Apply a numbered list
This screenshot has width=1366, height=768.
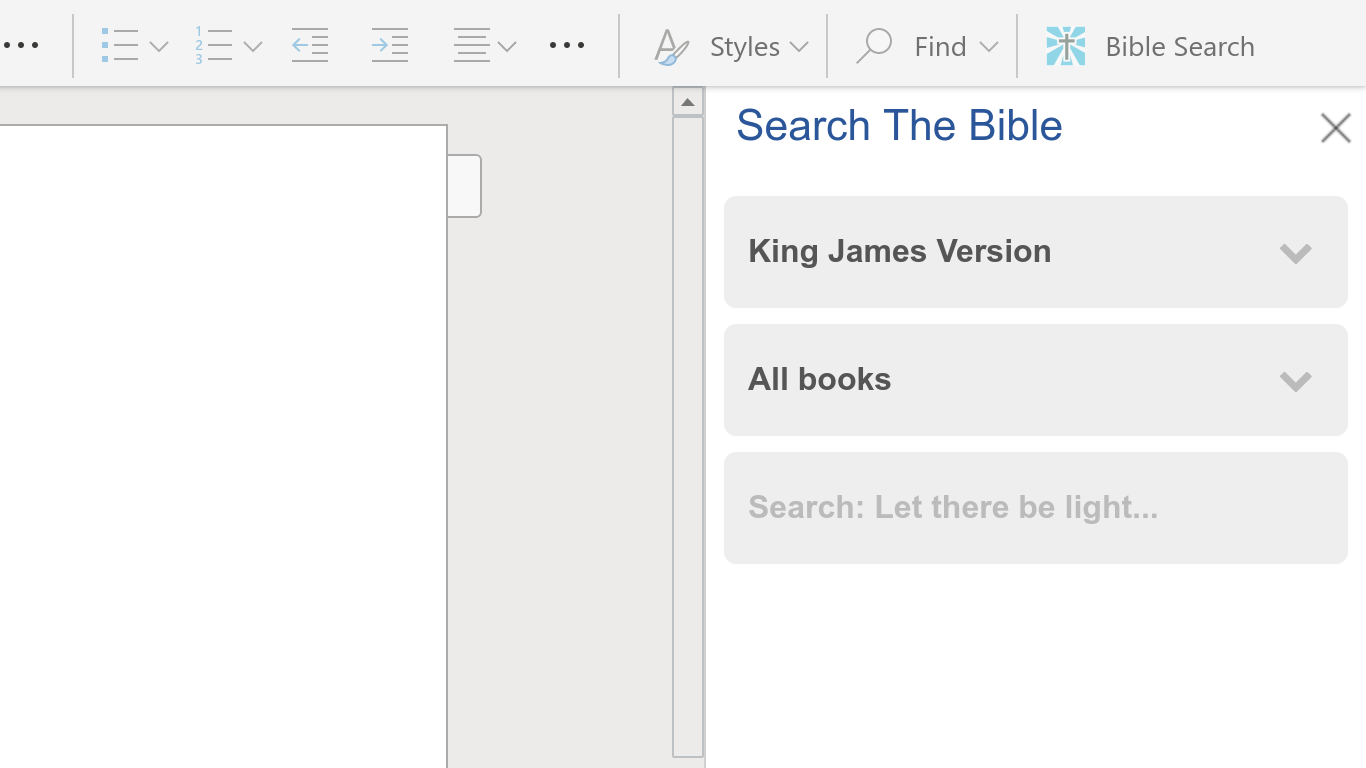click(214, 46)
